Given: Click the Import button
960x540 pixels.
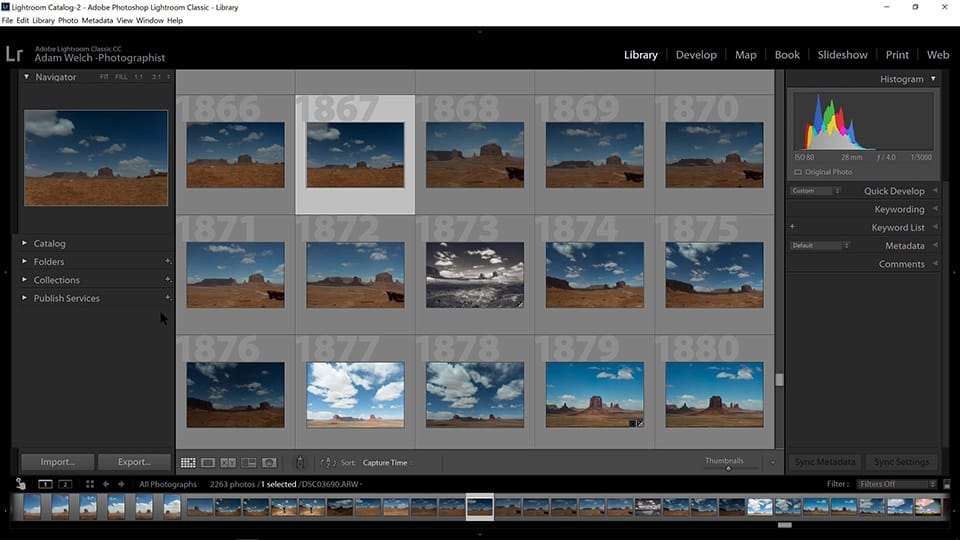Looking at the screenshot, I should coord(58,462).
